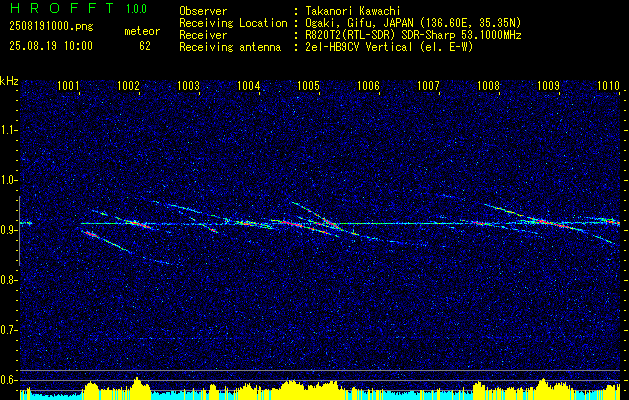Click the 1.1 kHz axis label
The height and width of the screenshot is (400, 629).
click(x=8, y=130)
